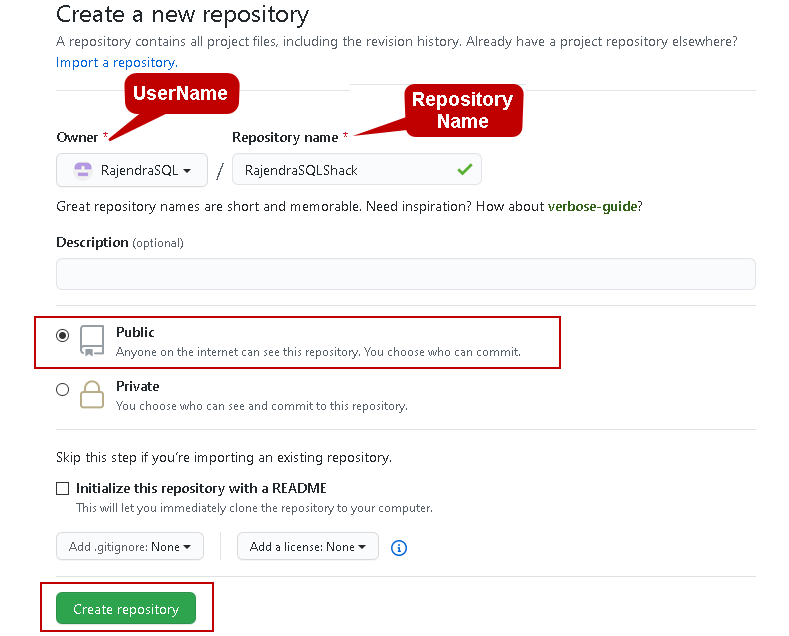The width and height of the screenshot is (789, 636).
Task: Expand the Add .gitignore dropdown
Action: click(x=130, y=547)
